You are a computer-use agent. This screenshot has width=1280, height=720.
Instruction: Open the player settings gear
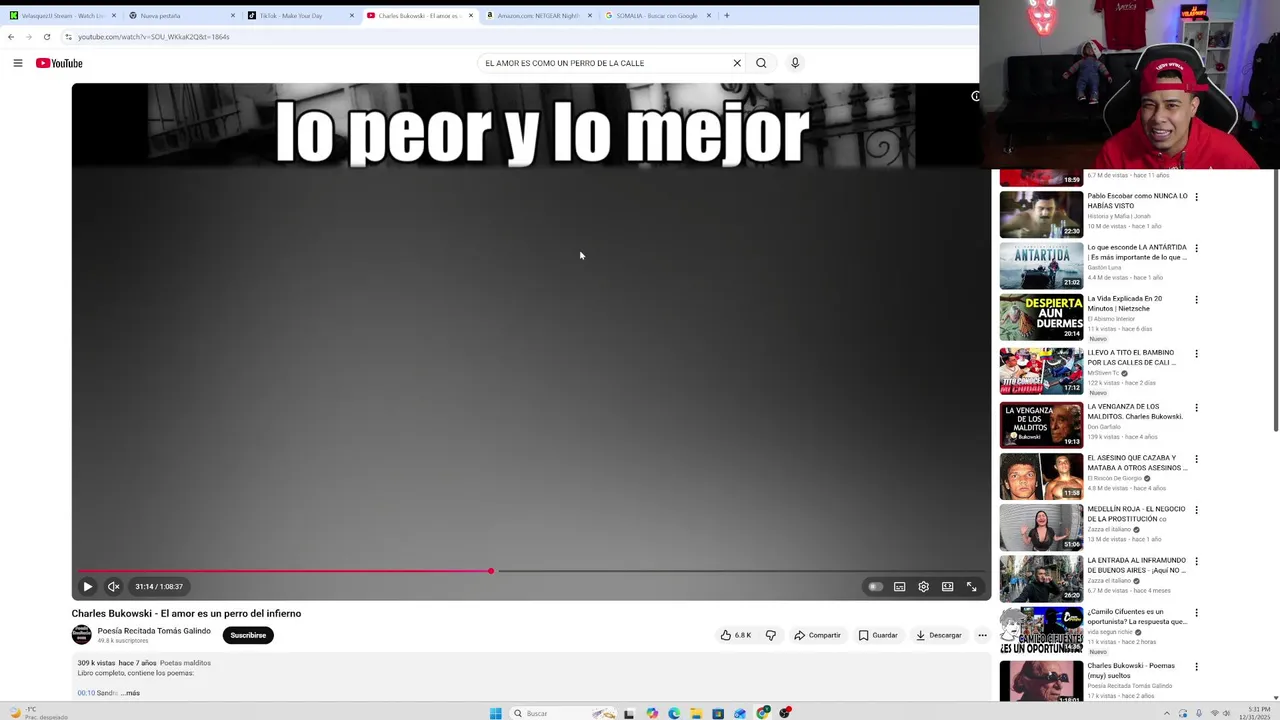pyautogui.click(x=923, y=587)
